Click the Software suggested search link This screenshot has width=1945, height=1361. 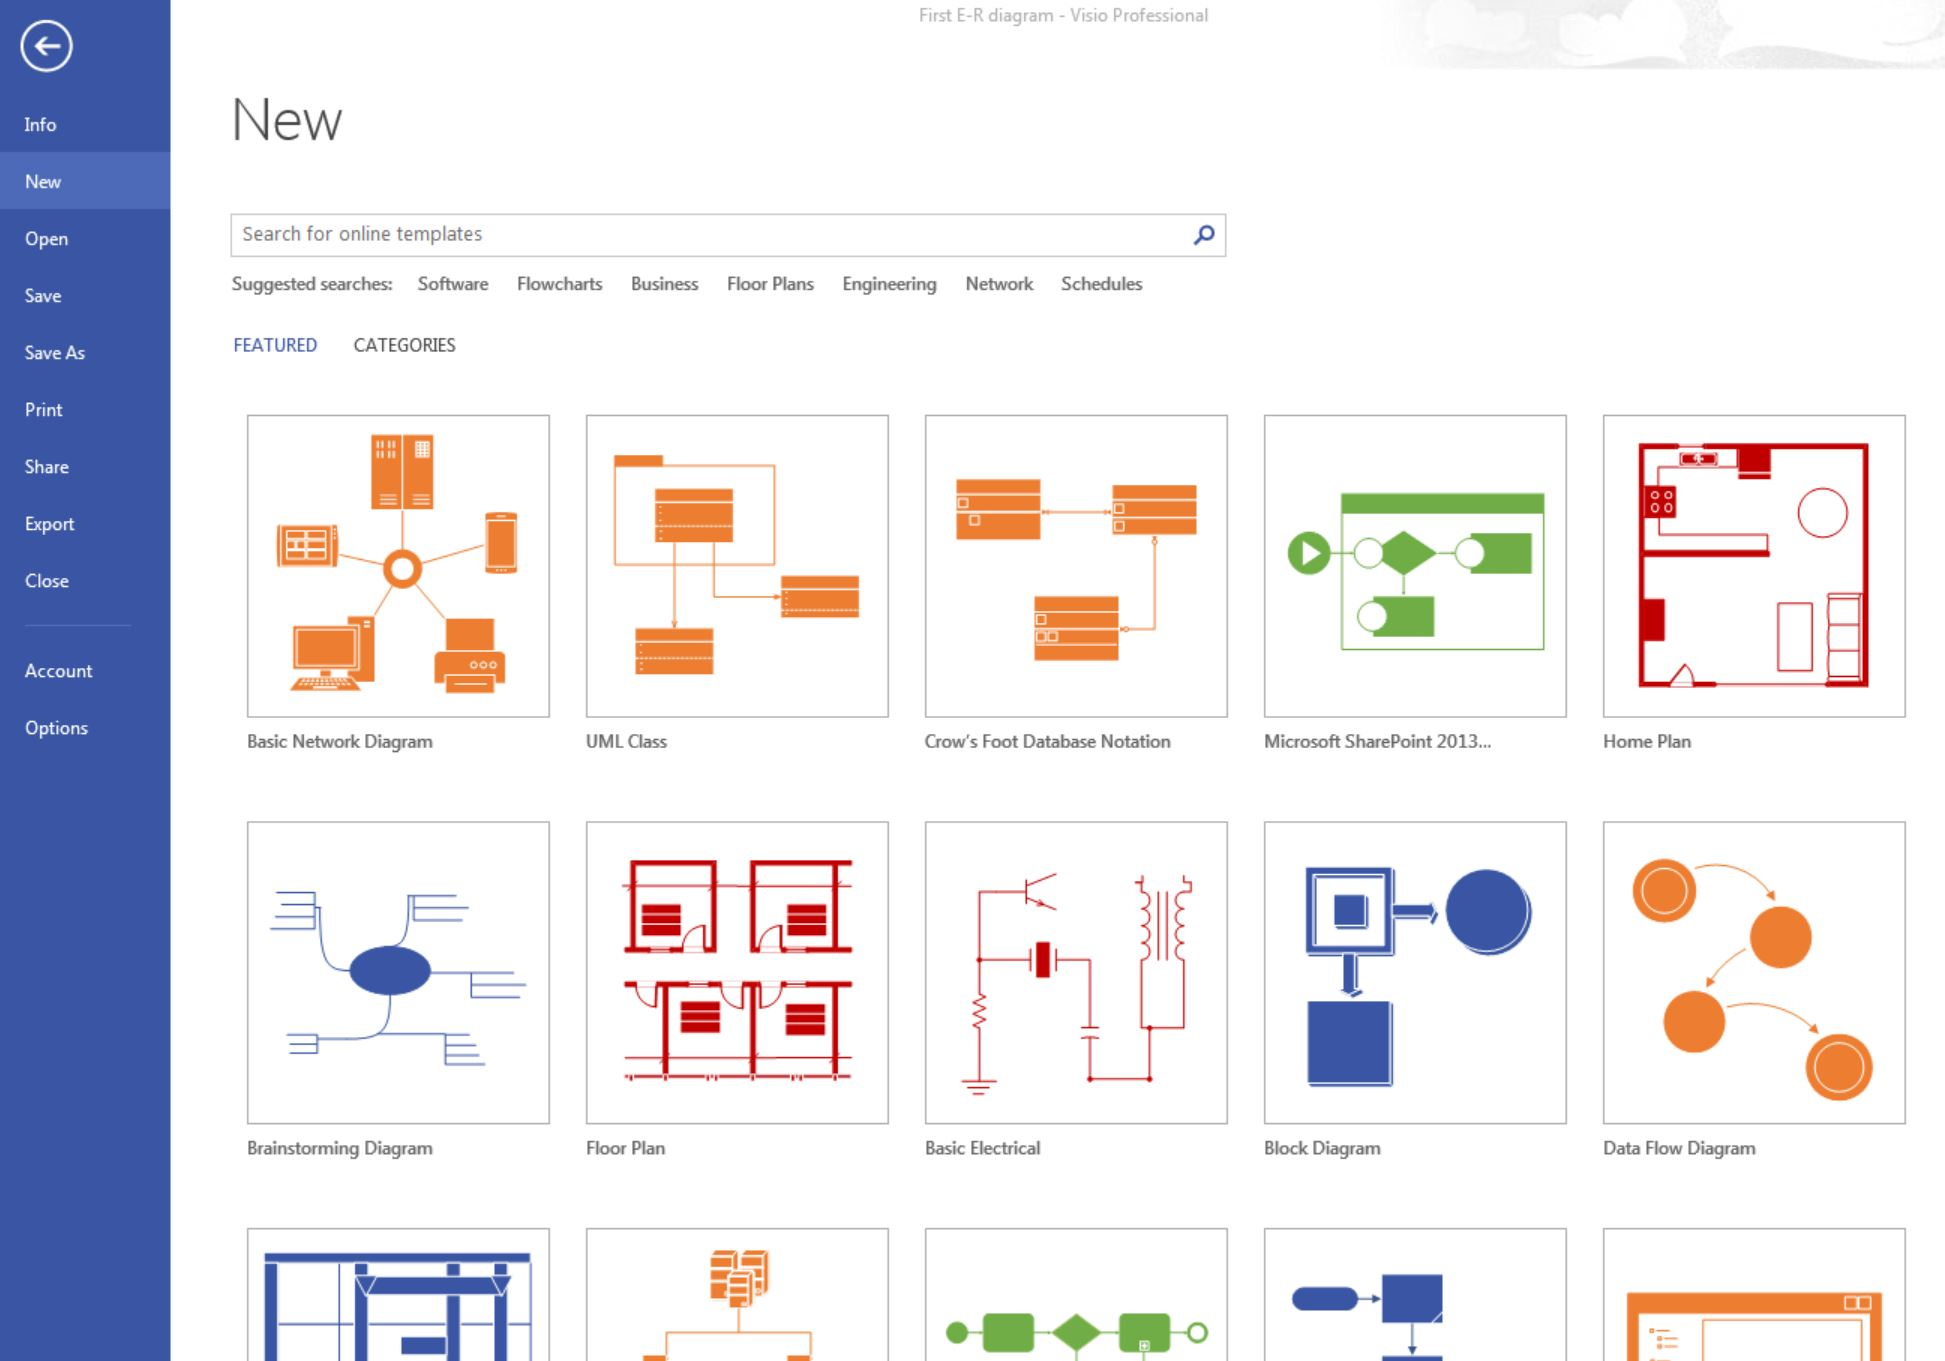click(x=451, y=282)
